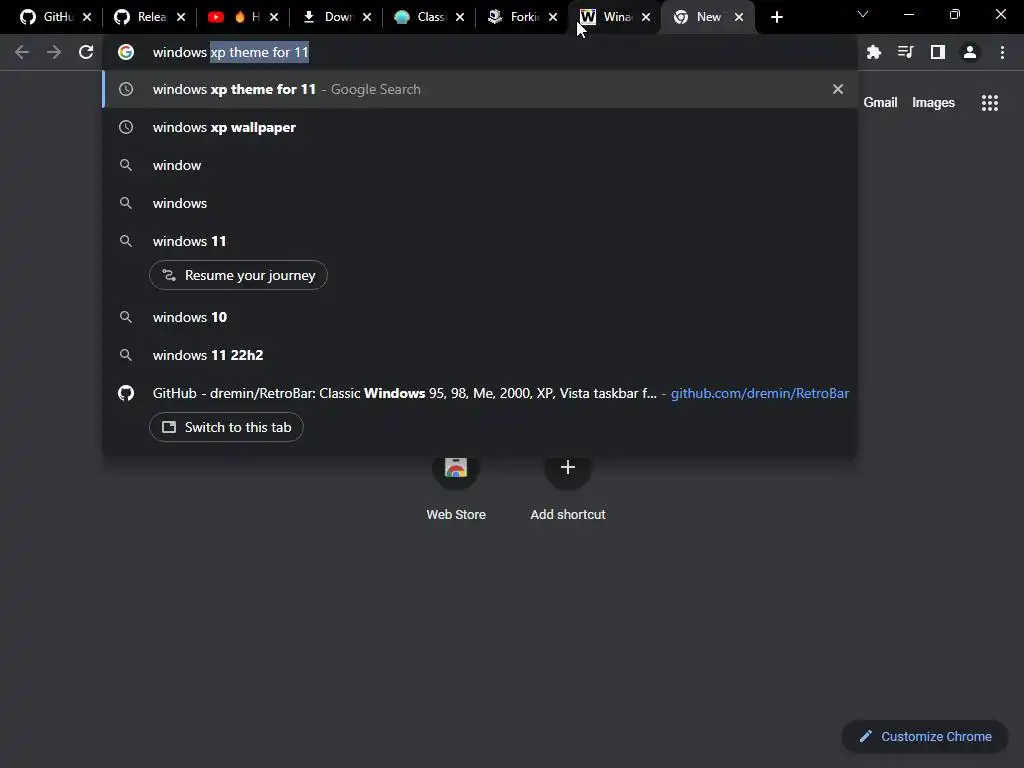The image size is (1024, 768).
Task: Click the Resume your journey button
Action: point(238,276)
